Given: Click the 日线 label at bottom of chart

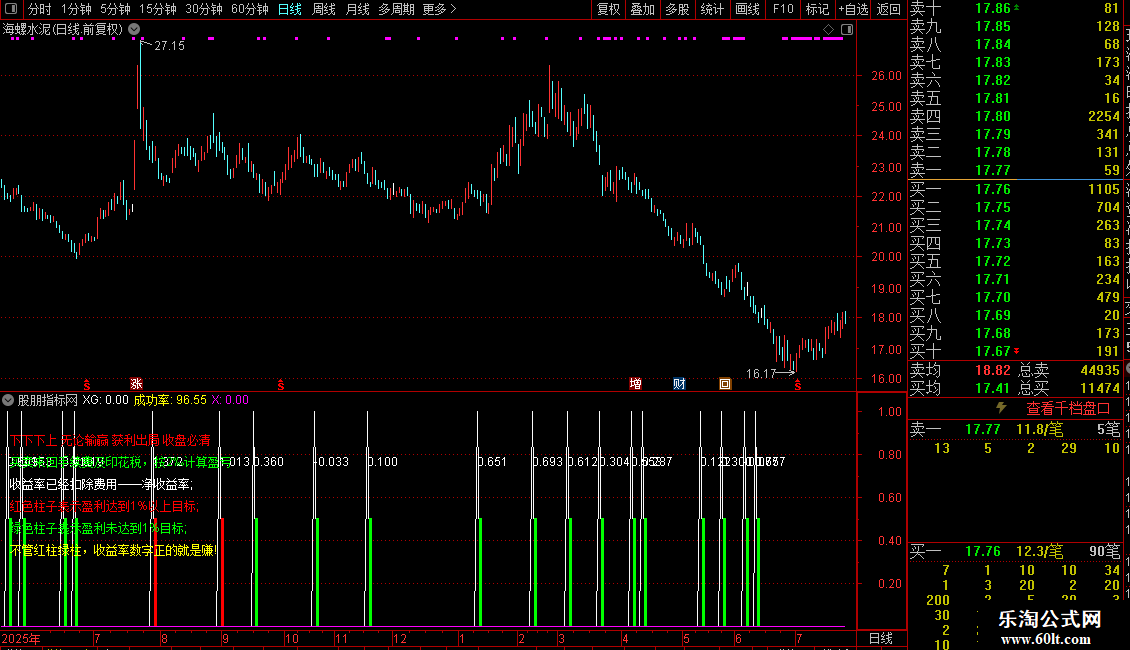Looking at the screenshot, I should (881, 638).
